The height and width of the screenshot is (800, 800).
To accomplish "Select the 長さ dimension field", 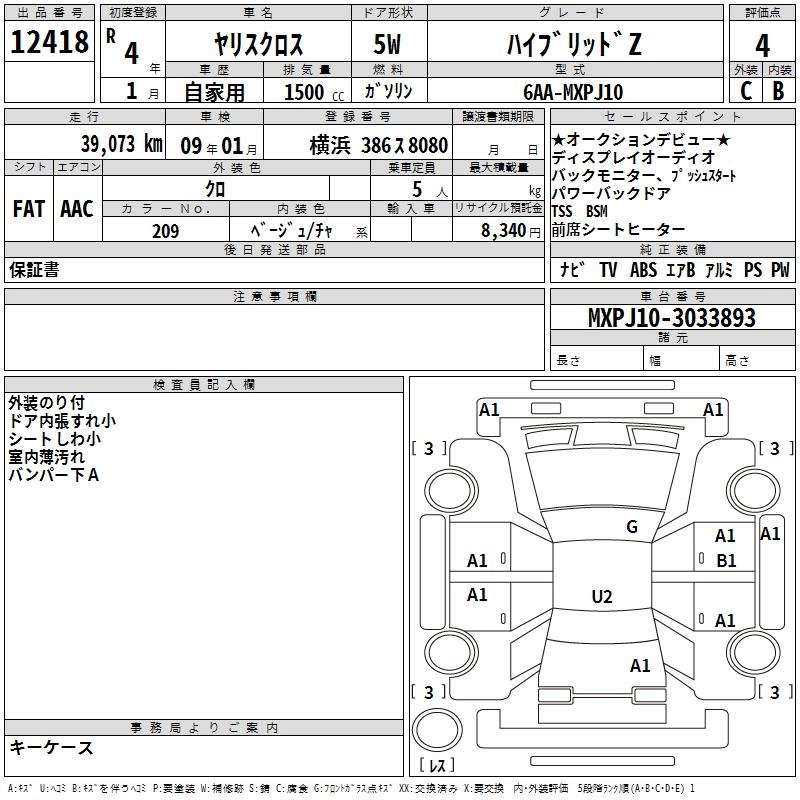I will (x=596, y=358).
